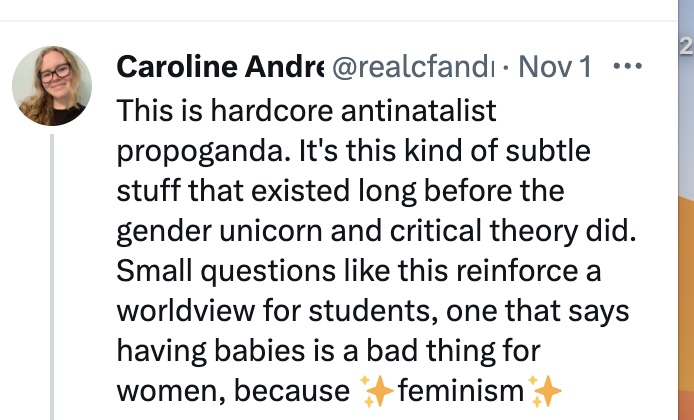694x420 pixels.
Task: Click Caroline's profile picture avatar
Action: pos(52,86)
